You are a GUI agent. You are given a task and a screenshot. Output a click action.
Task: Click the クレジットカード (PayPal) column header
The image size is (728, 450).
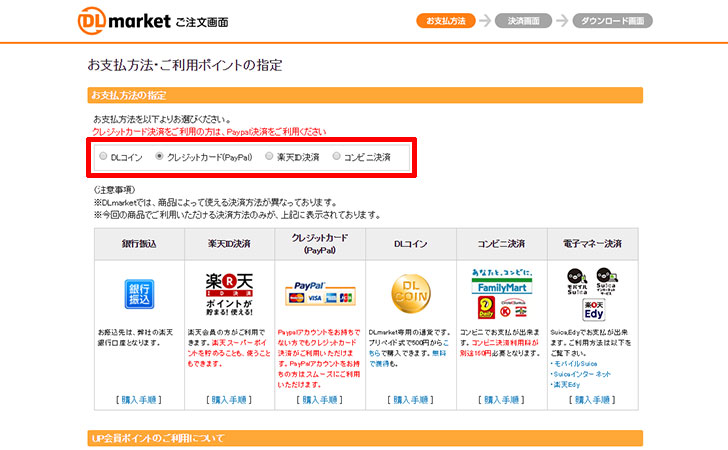[320, 244]
